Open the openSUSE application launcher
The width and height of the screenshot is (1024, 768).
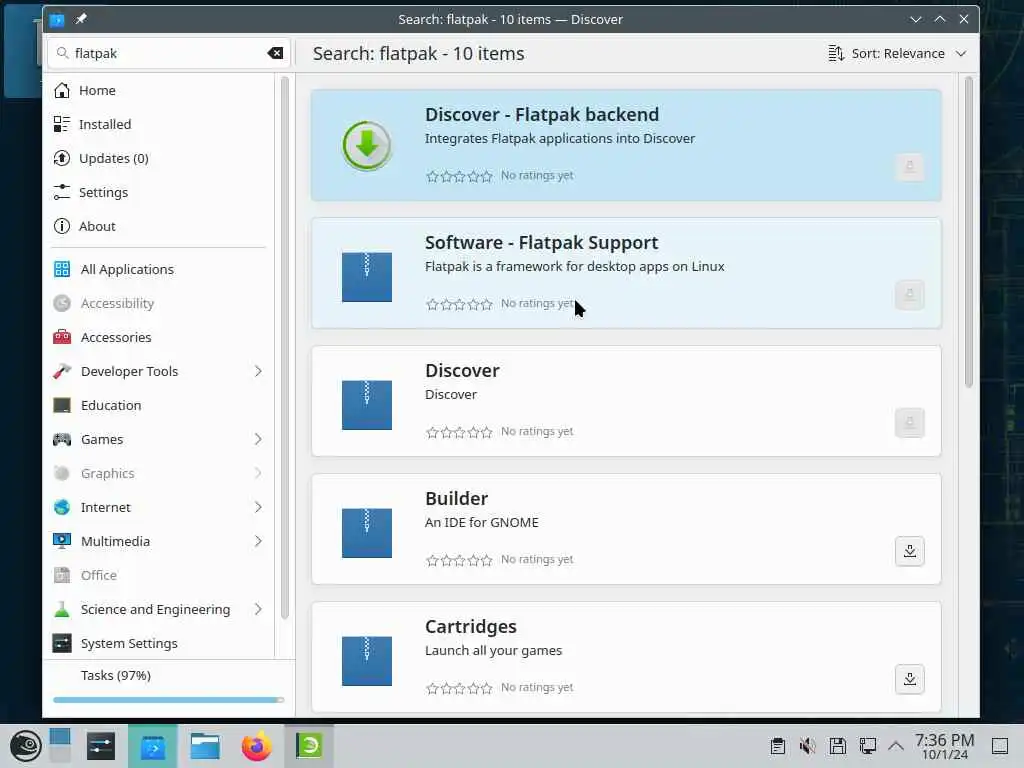[26, 746]
